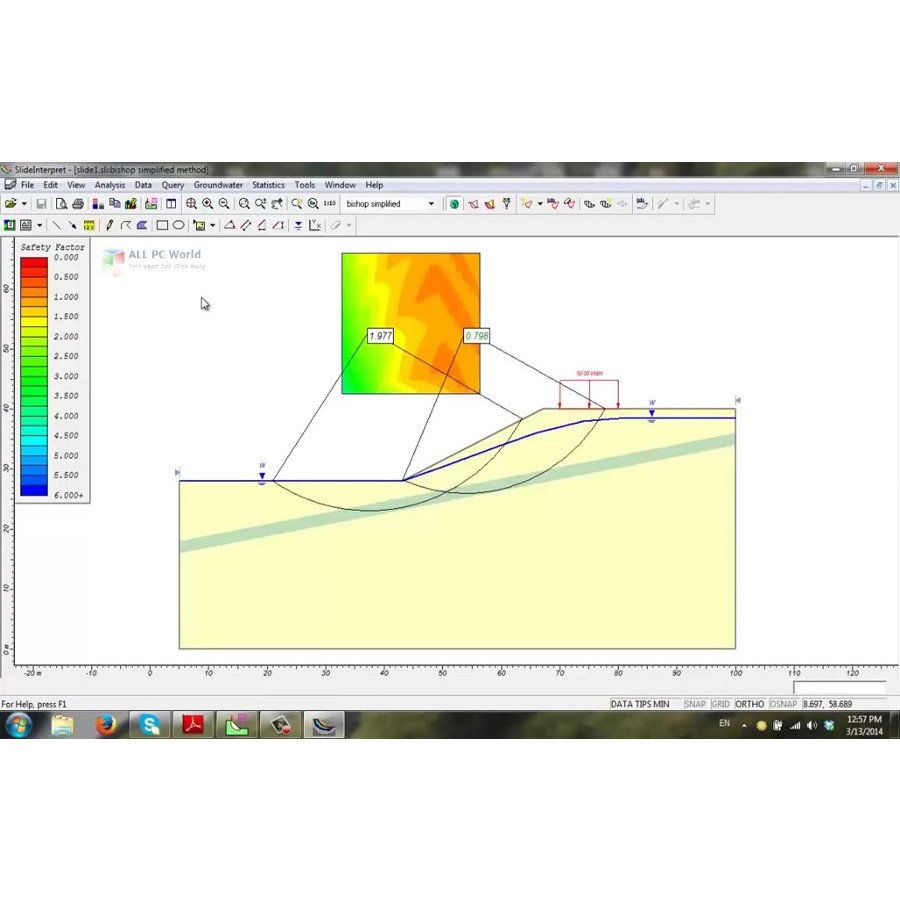Open Info Viewer chart icon

click(x=131, y=204)
